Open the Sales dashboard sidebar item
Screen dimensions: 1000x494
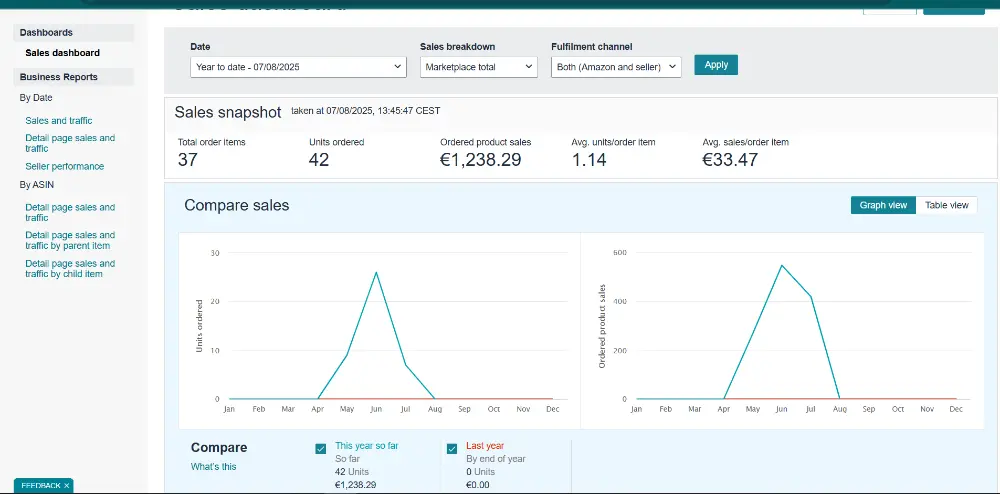pyautogui.click(x=62, y=53)
